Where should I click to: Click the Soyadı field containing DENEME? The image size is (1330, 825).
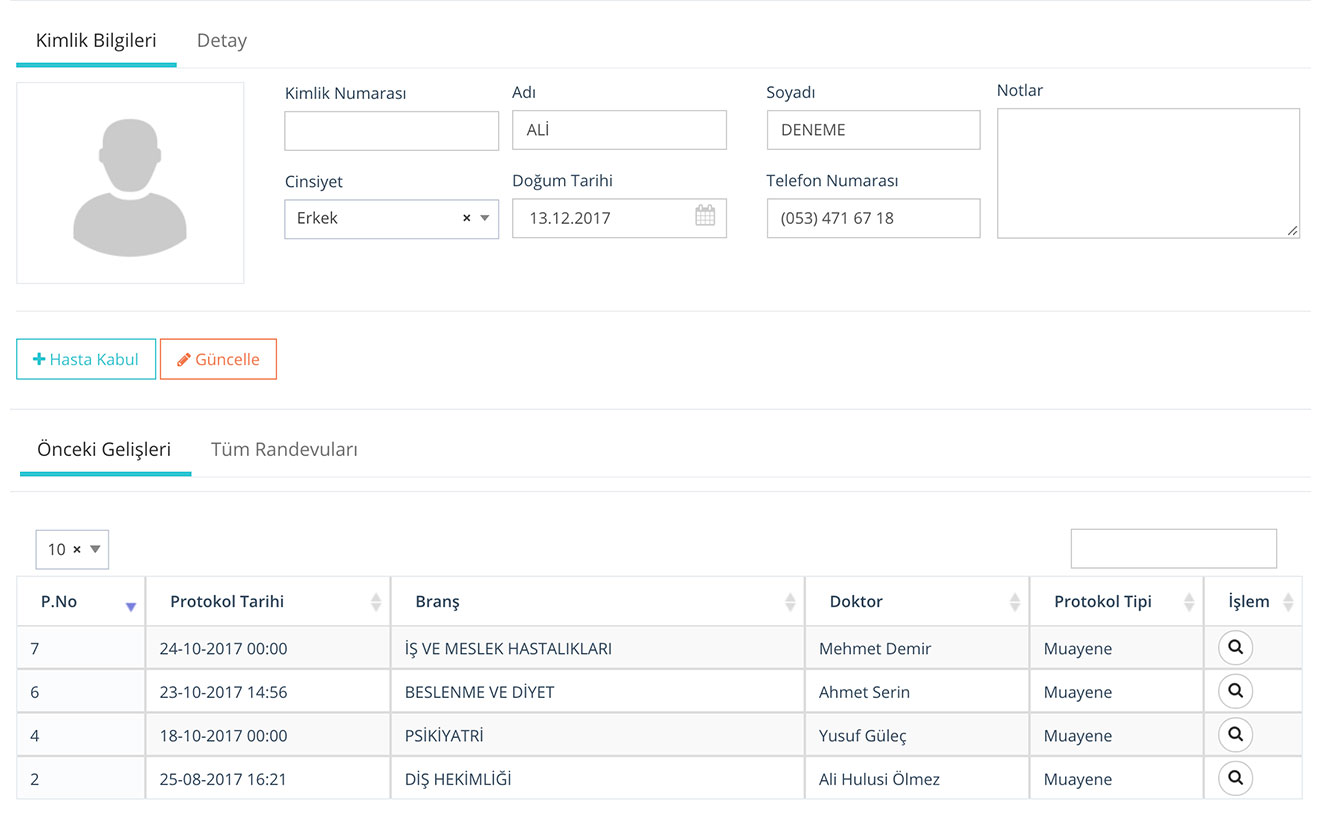point(873,130)
